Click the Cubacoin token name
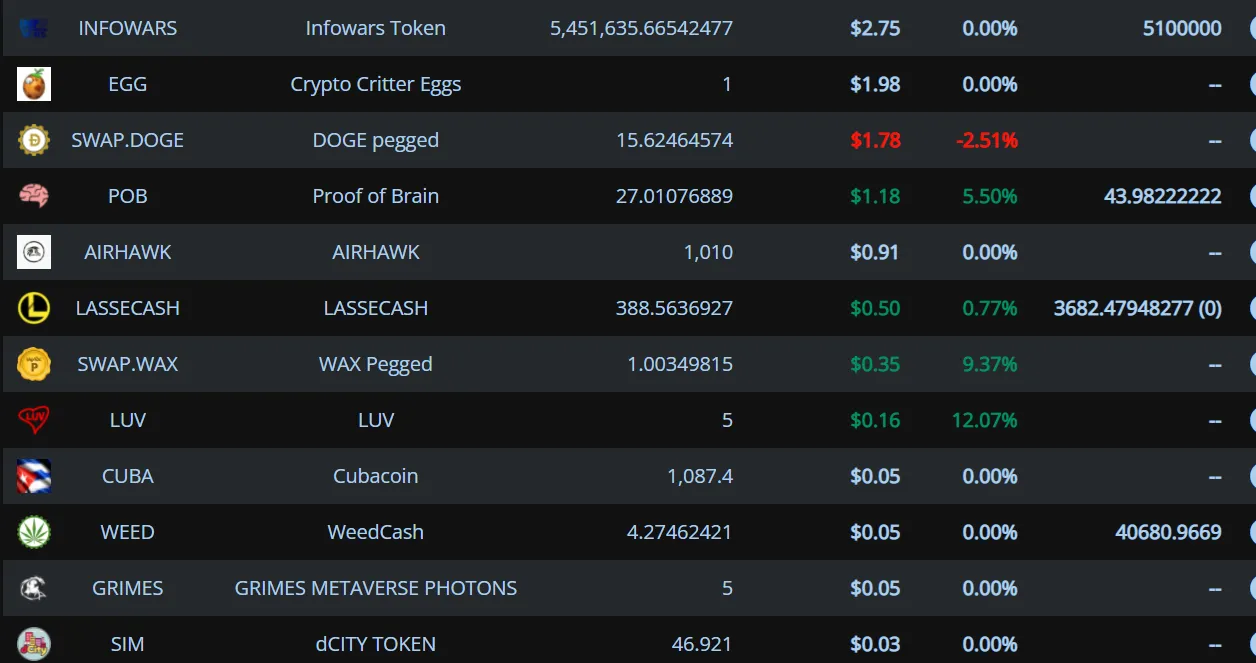The image size is (1256, 663). pos(376,476)
